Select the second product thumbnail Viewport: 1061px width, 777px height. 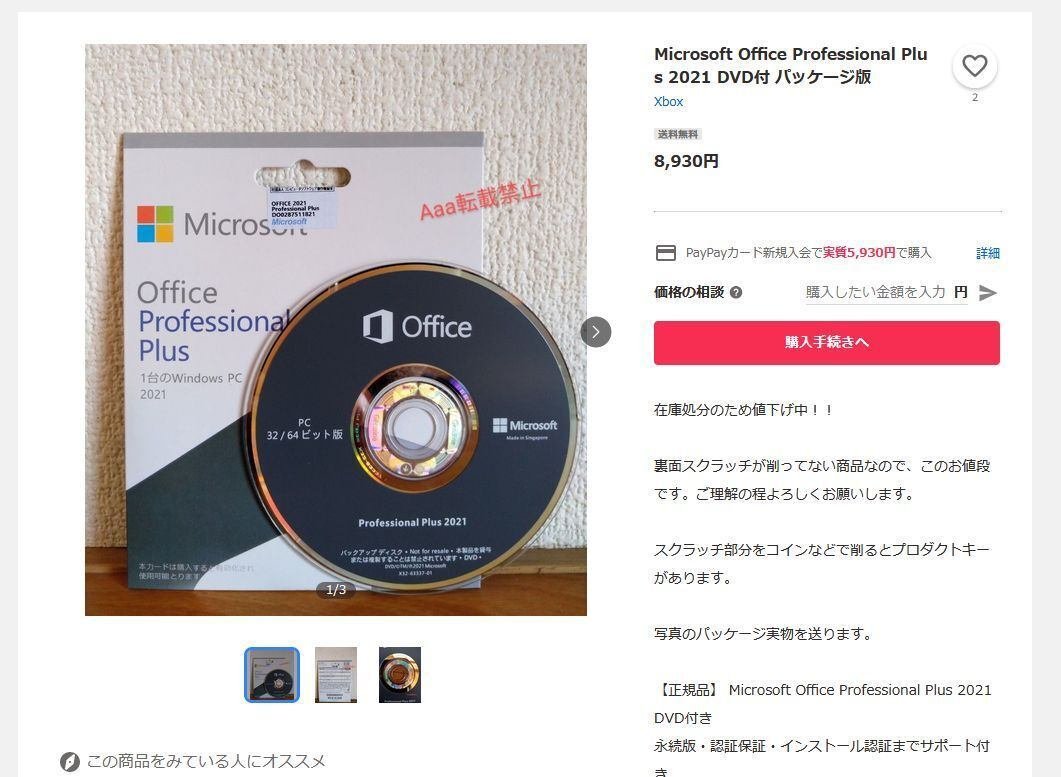click(x=336, y=675)
